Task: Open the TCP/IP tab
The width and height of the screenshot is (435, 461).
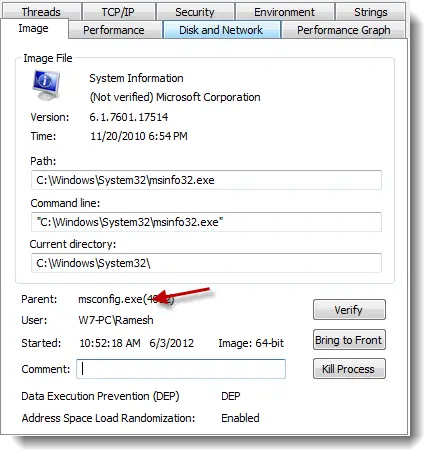Action: [x=118, y=12]
